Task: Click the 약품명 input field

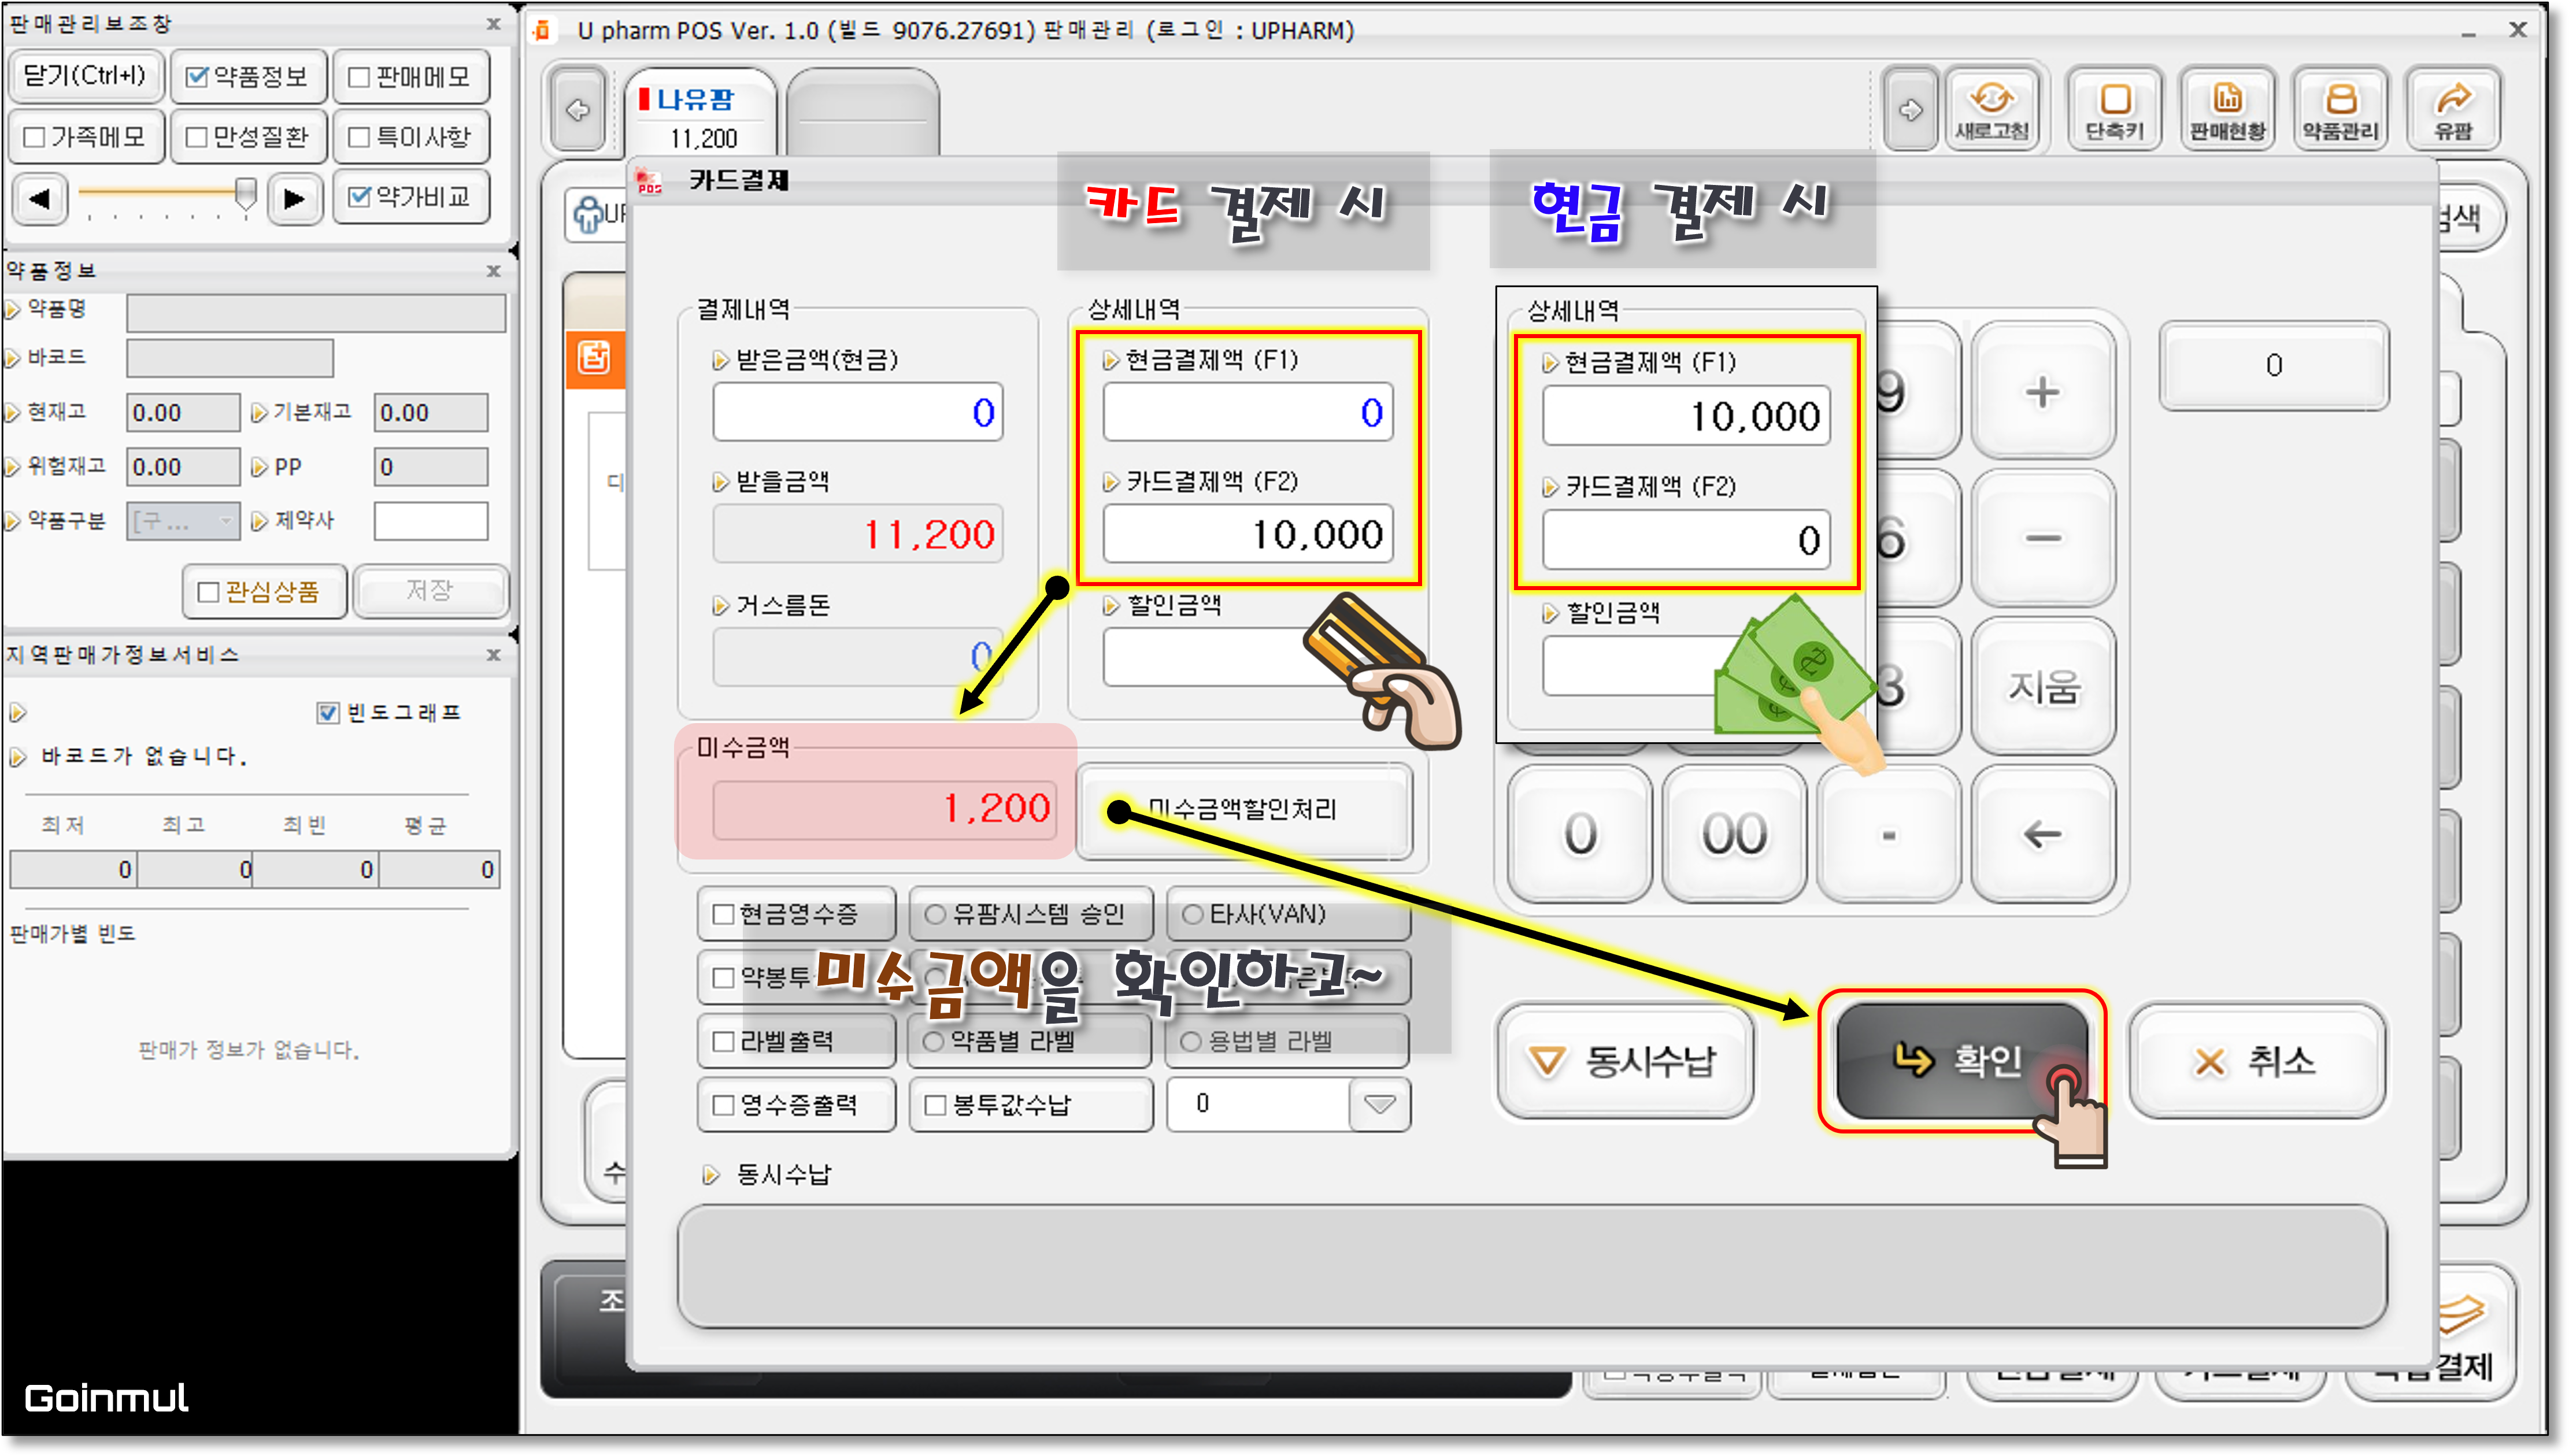Action: click(316, 312)
